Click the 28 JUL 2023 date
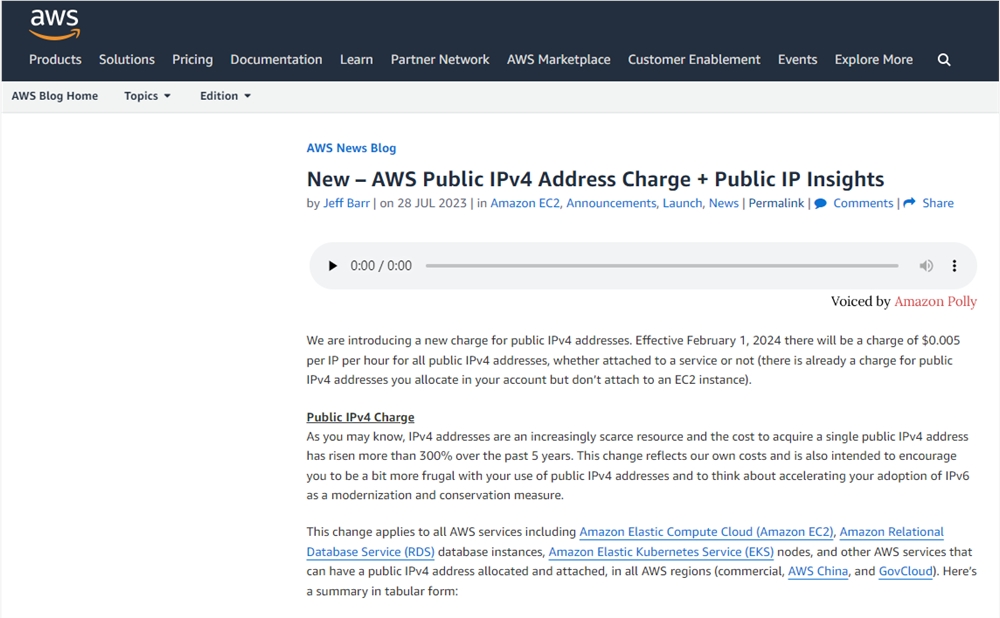Viewport: 1000px width, 618px height. click(432, 203)
